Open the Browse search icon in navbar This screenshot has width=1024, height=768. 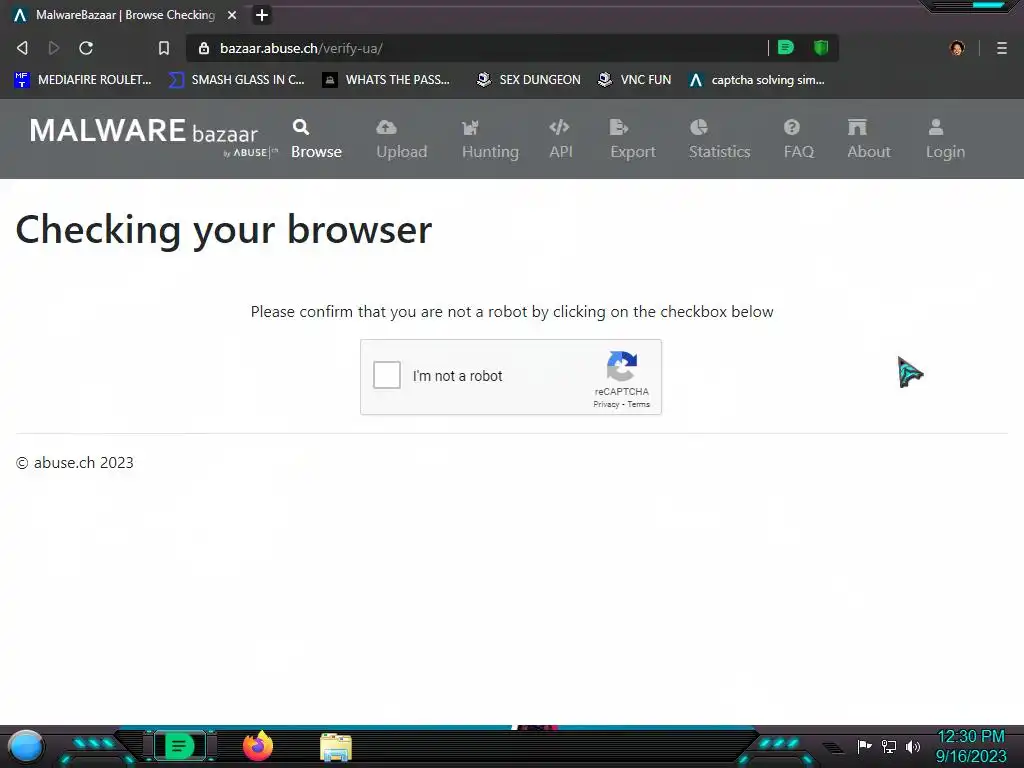[x=301, y=127]
